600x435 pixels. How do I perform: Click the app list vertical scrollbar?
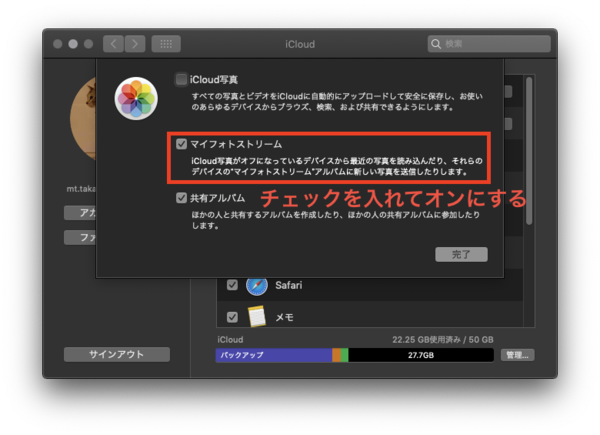pos(529,151)
